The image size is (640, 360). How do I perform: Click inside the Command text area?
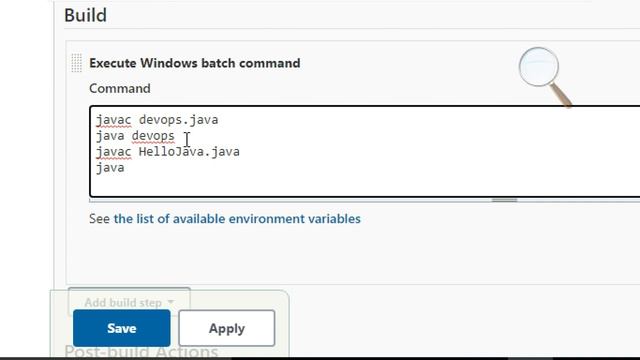pyautogui.click(x=364, y=151)
